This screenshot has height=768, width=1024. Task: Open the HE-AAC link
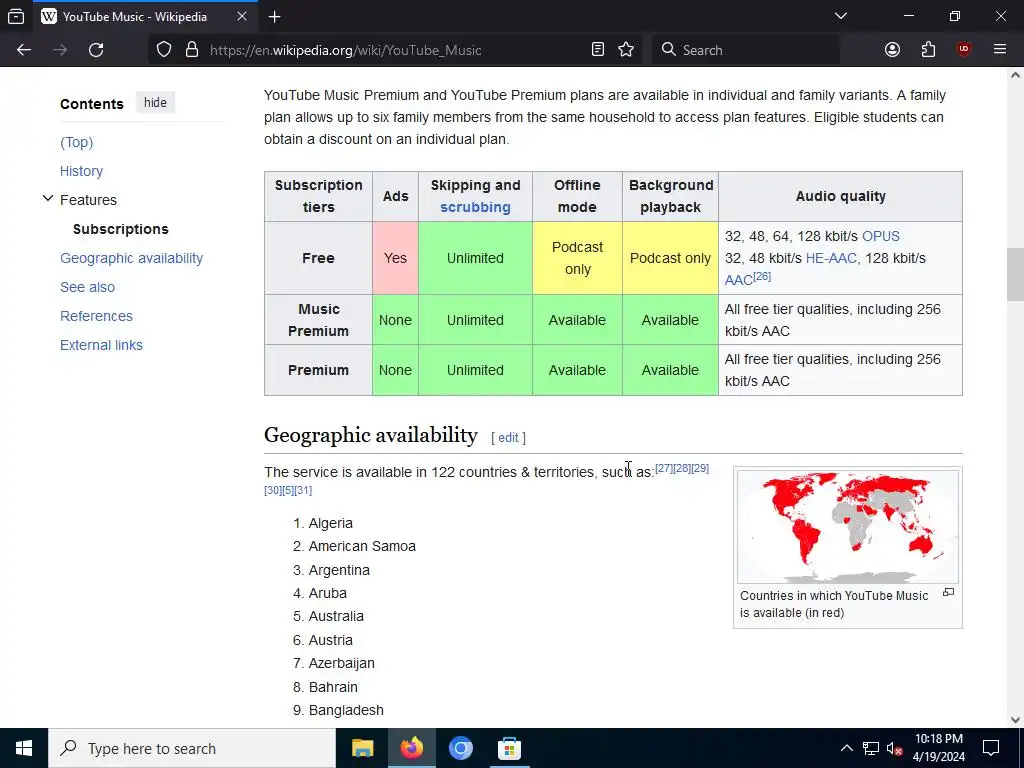[831, 258]
